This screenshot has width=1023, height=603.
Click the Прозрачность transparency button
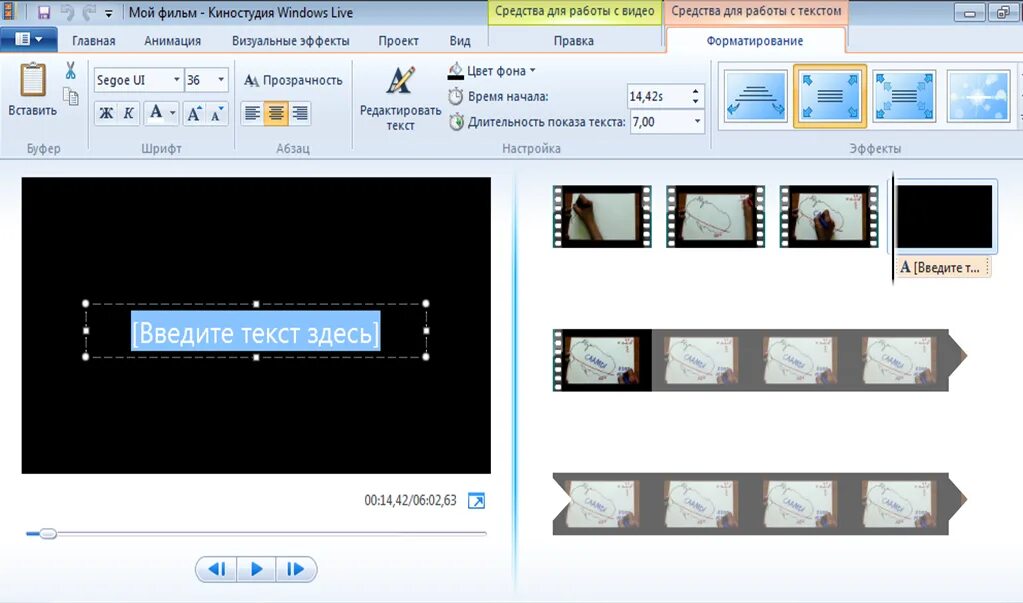click(293, 80)
